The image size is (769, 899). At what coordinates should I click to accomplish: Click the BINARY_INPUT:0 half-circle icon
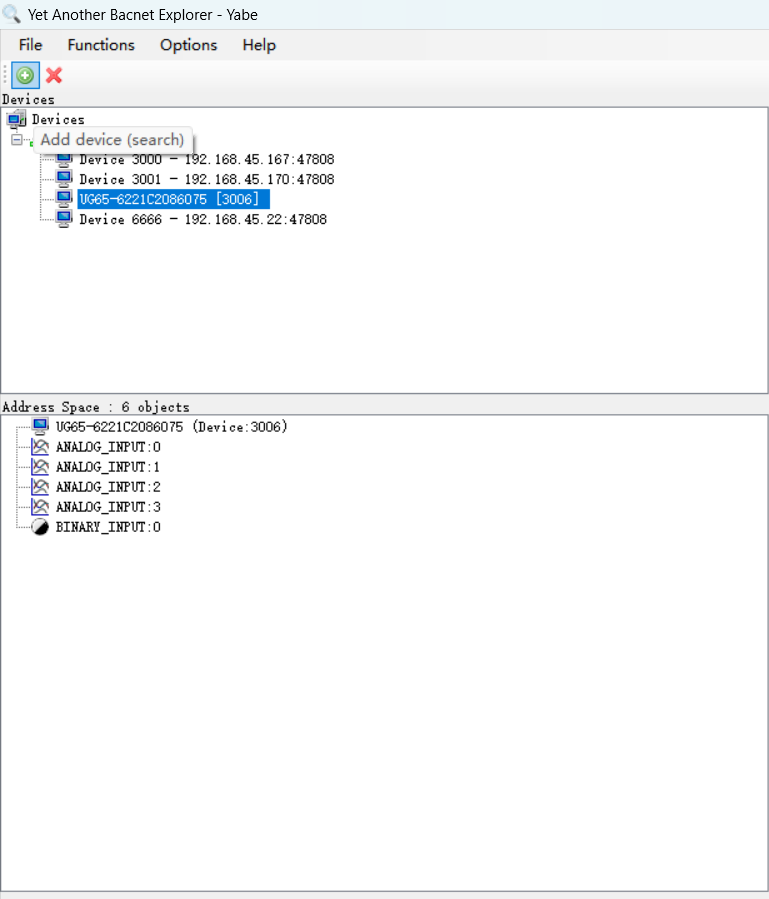click(x=40, y=527)
